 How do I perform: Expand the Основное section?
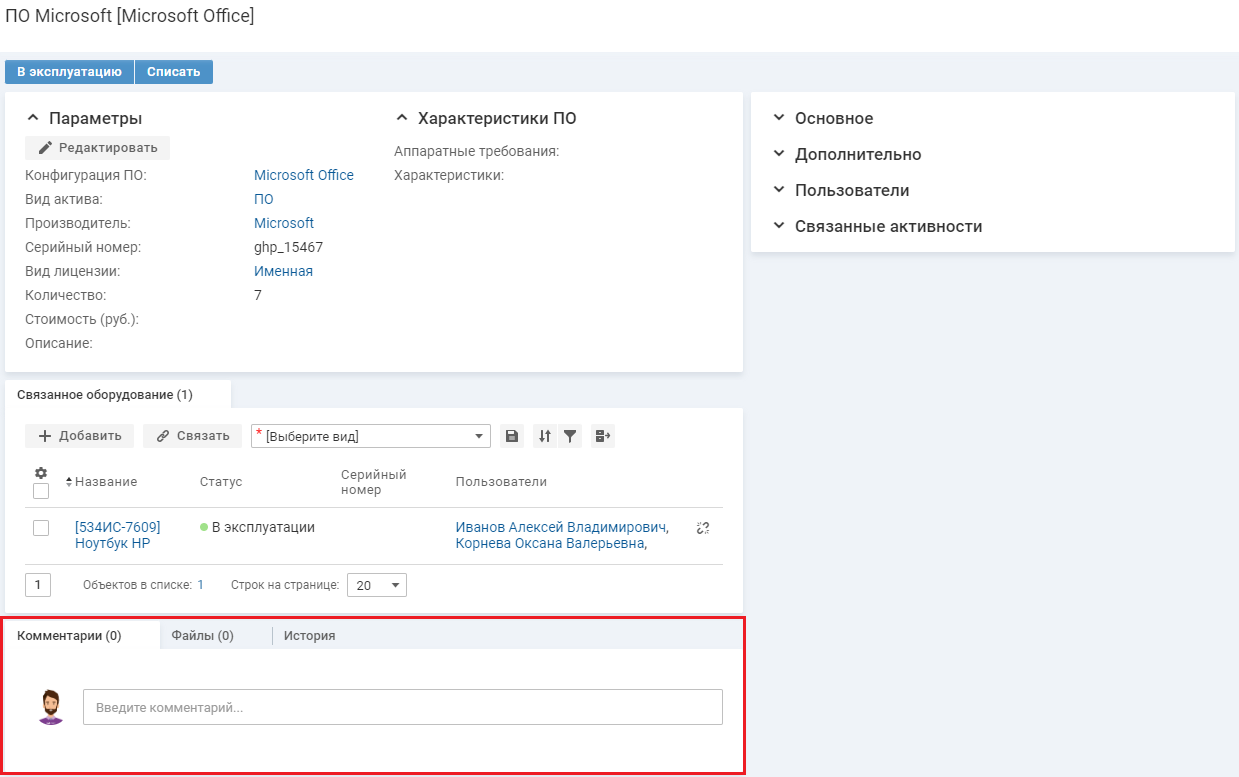pos(833,118)
